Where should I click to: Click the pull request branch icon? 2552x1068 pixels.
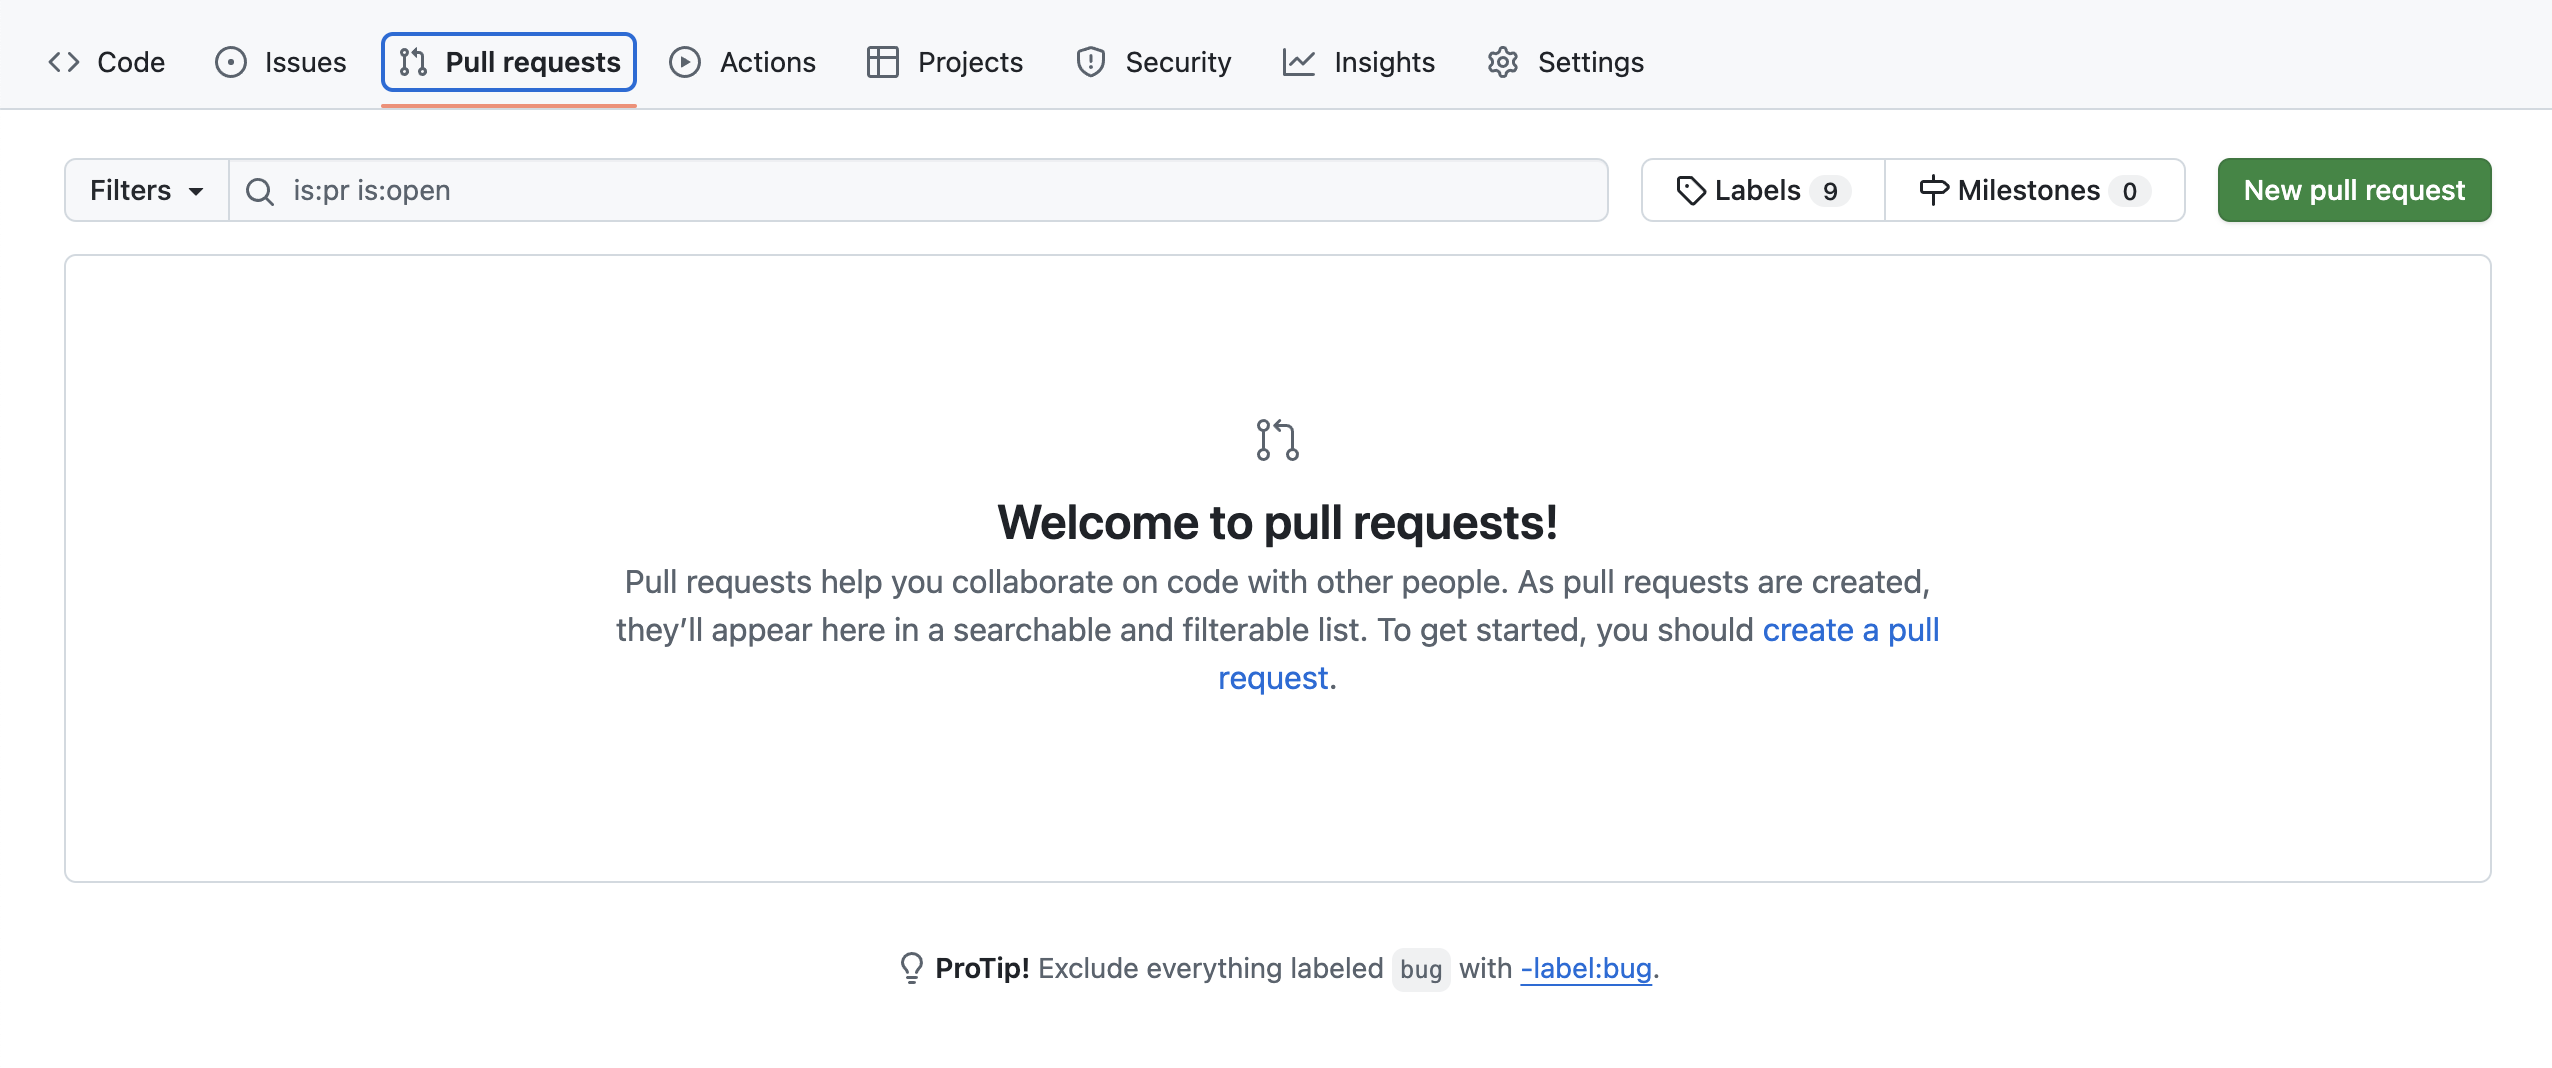pos(411,61)
